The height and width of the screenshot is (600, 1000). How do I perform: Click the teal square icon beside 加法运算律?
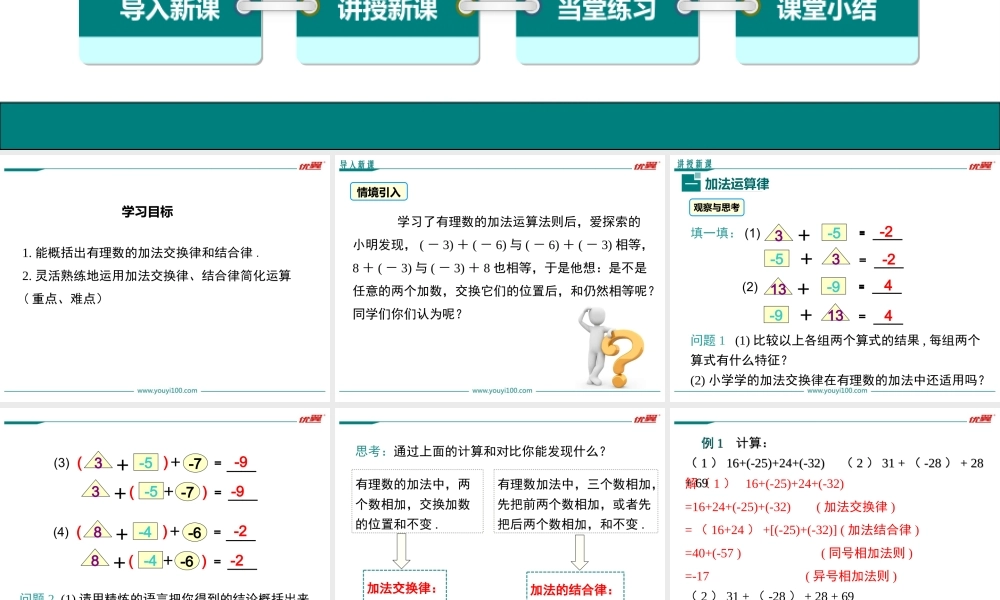(x=690, y=184)
